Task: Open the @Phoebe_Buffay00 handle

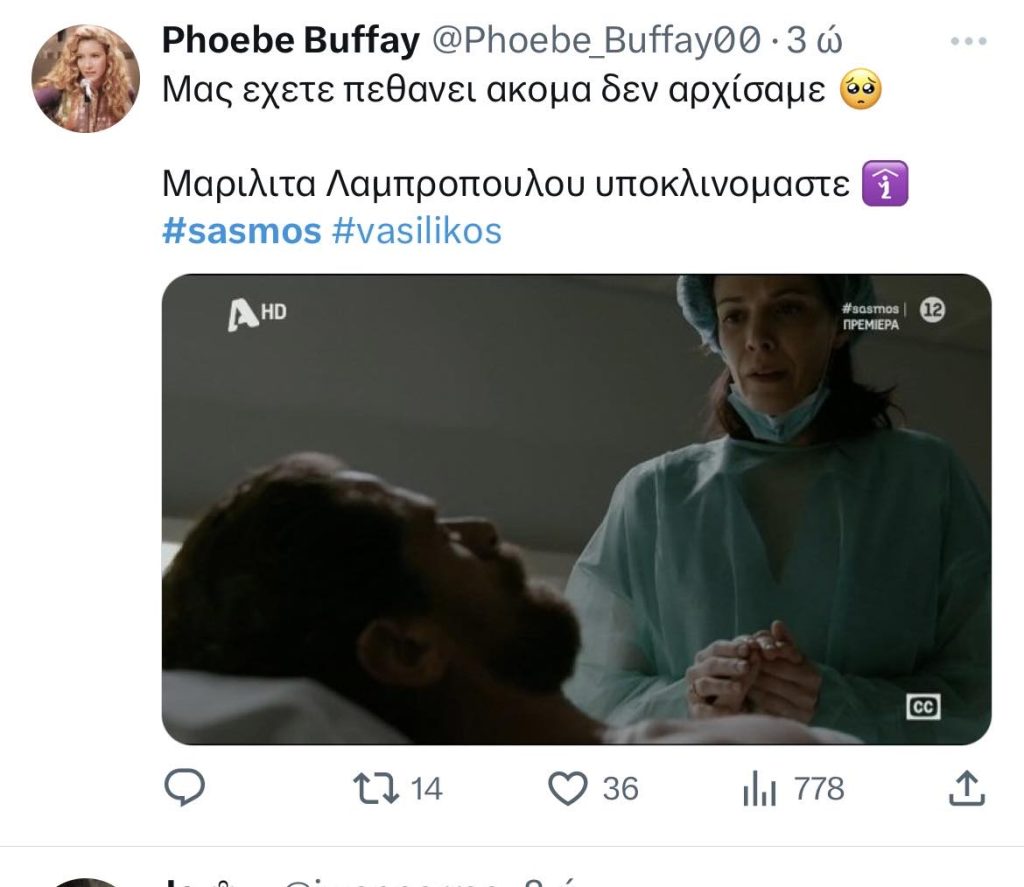Action: coord(596,40)
